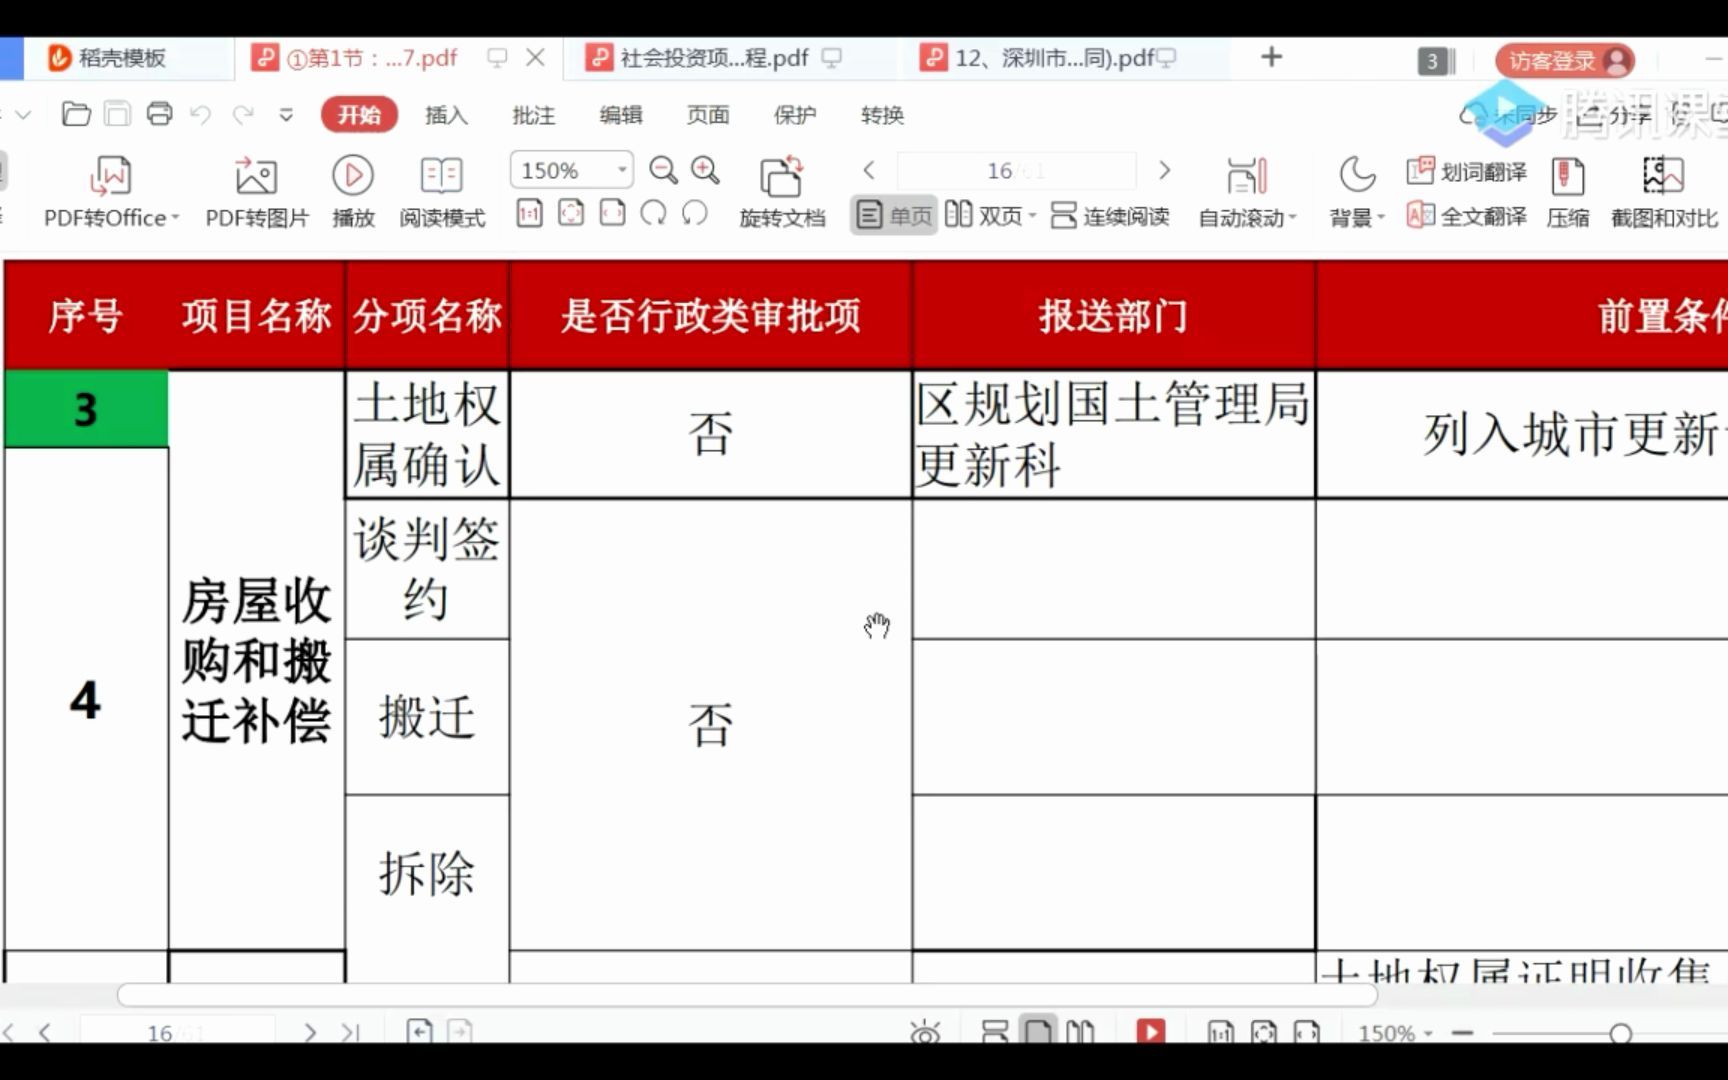Go to next page in status bar
The height and width of the screenshot is (1080, 1728).
(x=310, y=1032)
